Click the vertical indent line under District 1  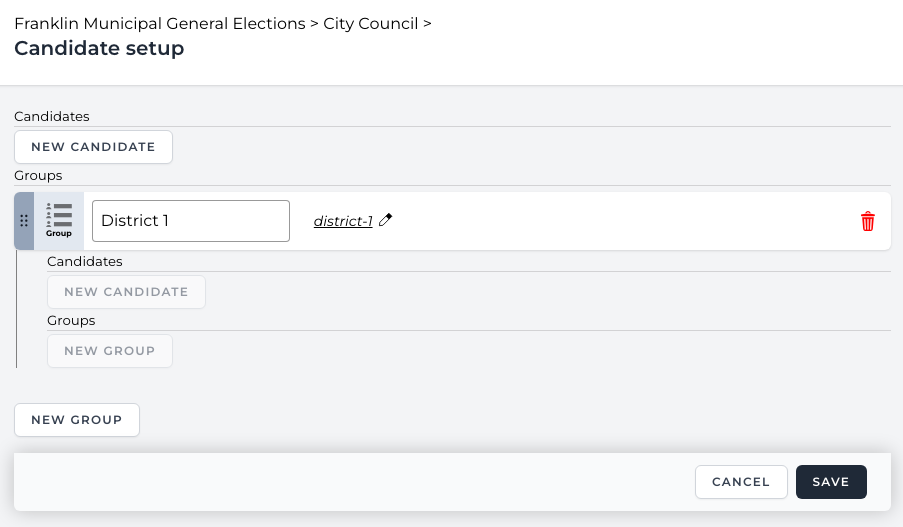pyautogui.click(x=17, y=310)
